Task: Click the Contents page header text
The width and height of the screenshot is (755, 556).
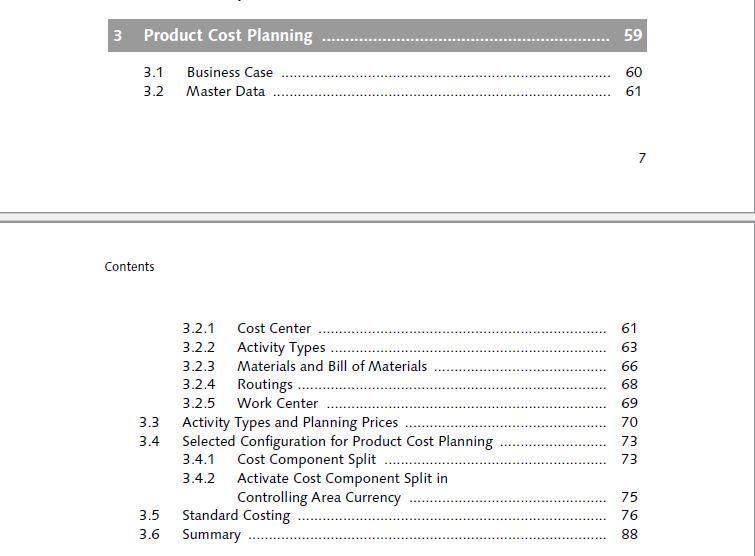Action: click(x=130, y=267)
